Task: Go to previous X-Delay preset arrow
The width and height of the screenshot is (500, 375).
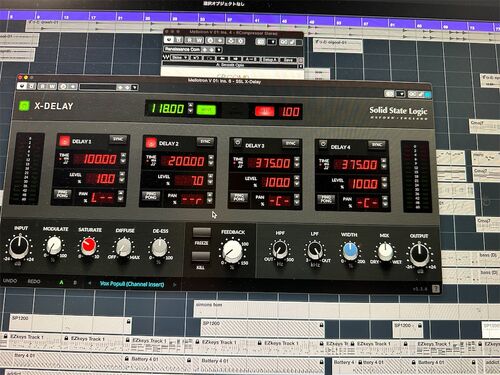Action: [89, 283]
